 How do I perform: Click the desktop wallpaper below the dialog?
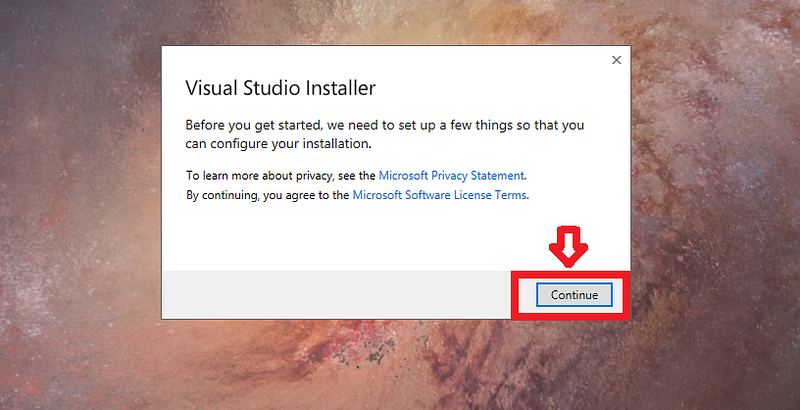(x=396, y=365)
